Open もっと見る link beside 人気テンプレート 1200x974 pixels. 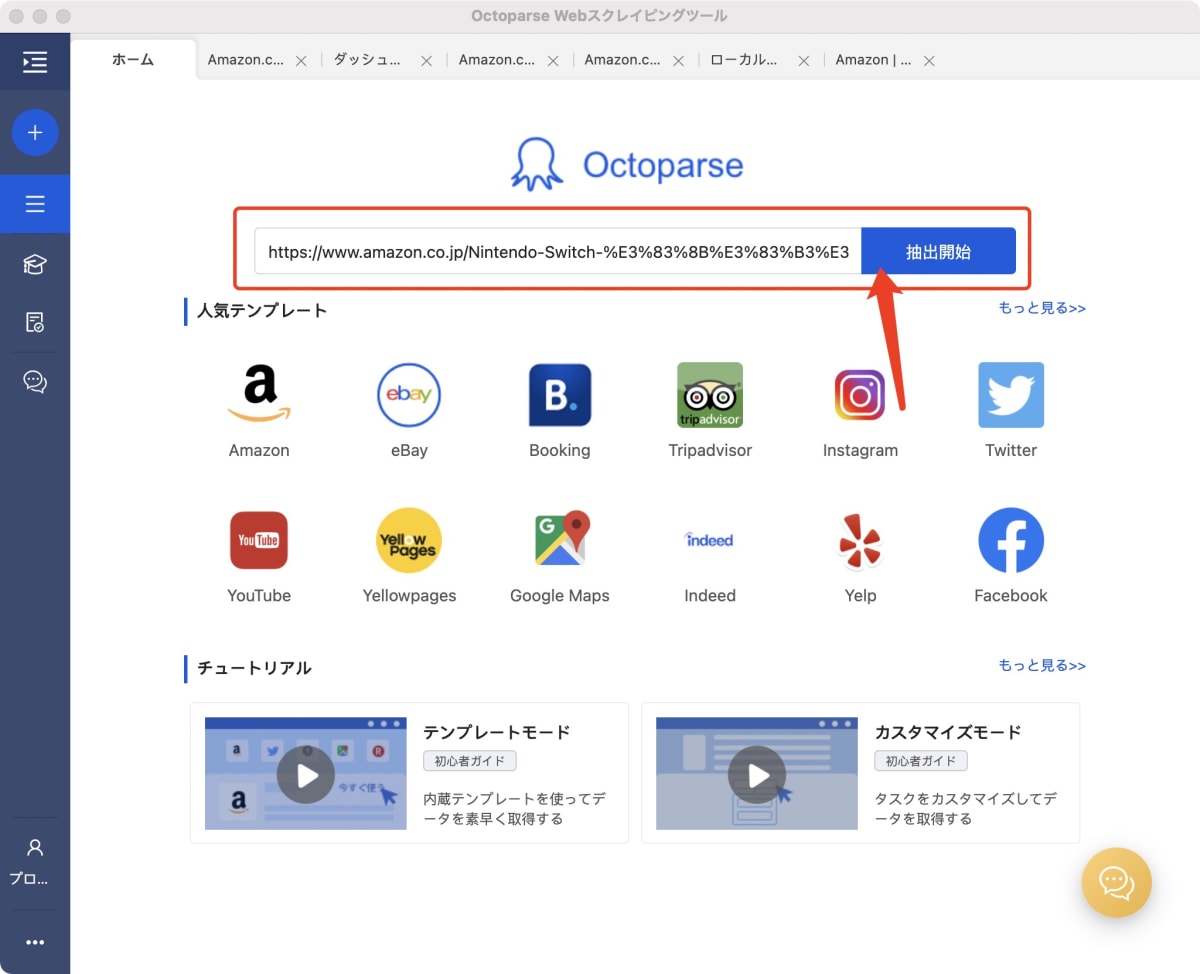(1042, 308)
